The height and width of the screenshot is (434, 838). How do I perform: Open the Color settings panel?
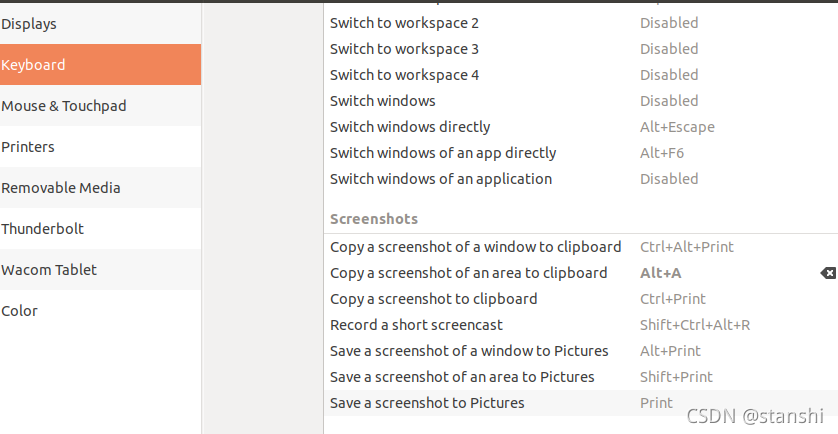[x=20, y=311]
